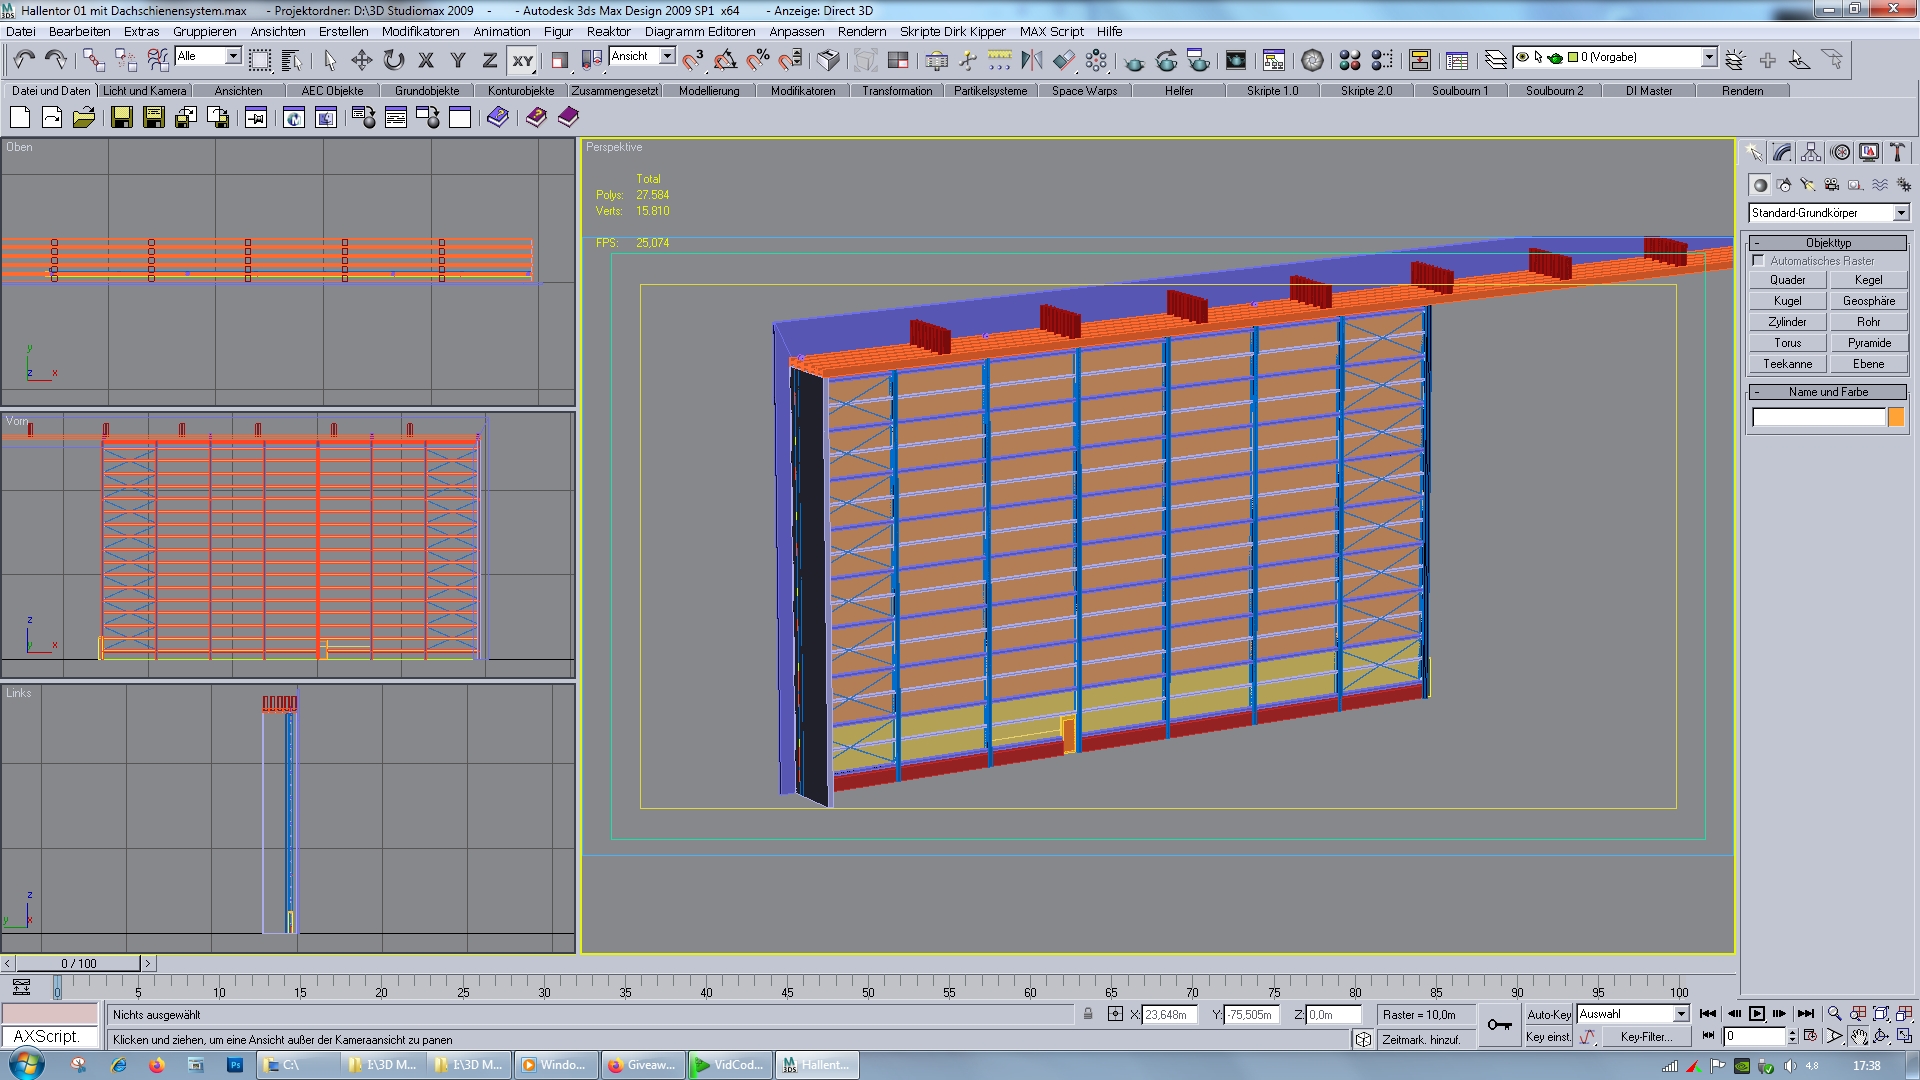Click the Play Animation button
The height and width of the screenshot is (1080, 1920).
coord(1756,1014)
